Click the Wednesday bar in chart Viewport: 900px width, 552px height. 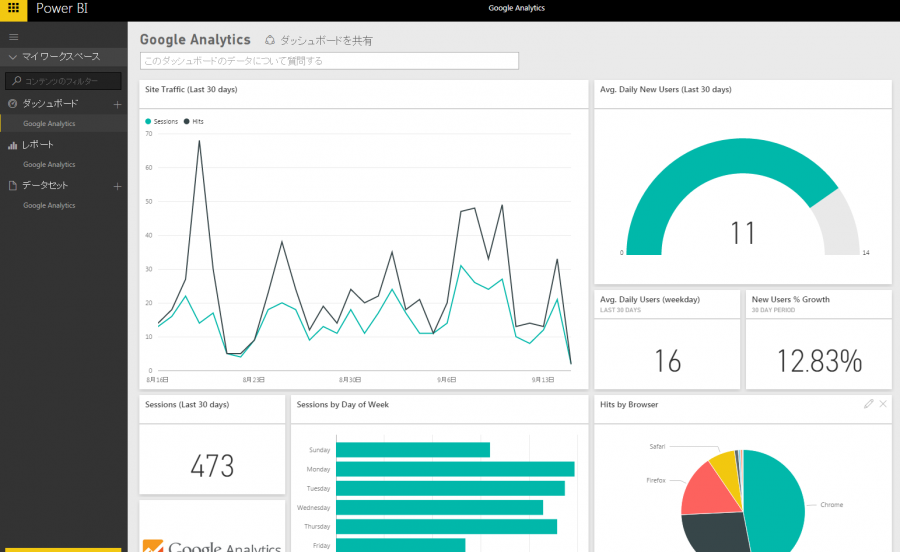pos(440,507)
